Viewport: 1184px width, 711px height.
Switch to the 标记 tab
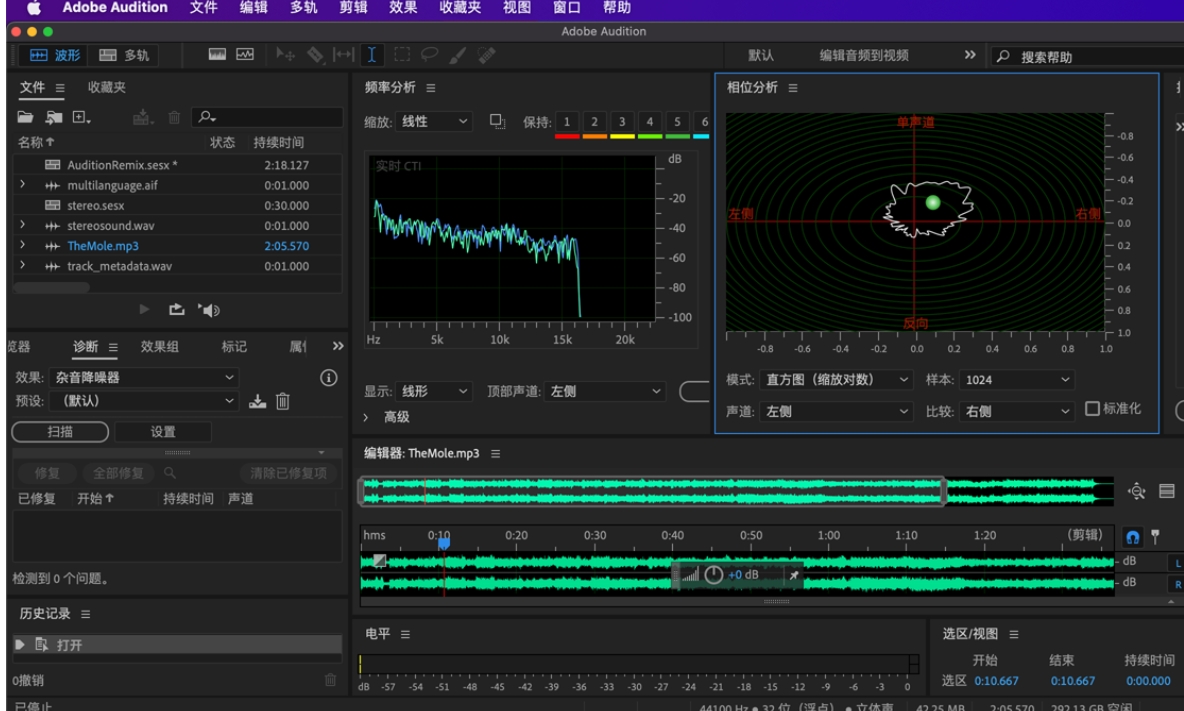[x=234, y=346]
